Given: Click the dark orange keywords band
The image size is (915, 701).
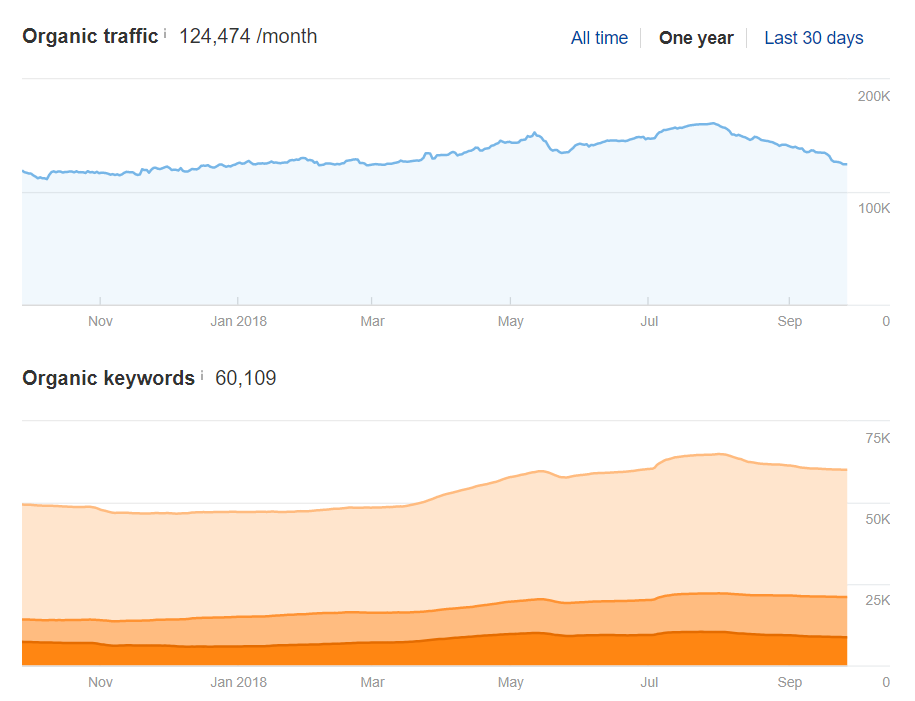Looking at the screenshot, I should 434,654.
